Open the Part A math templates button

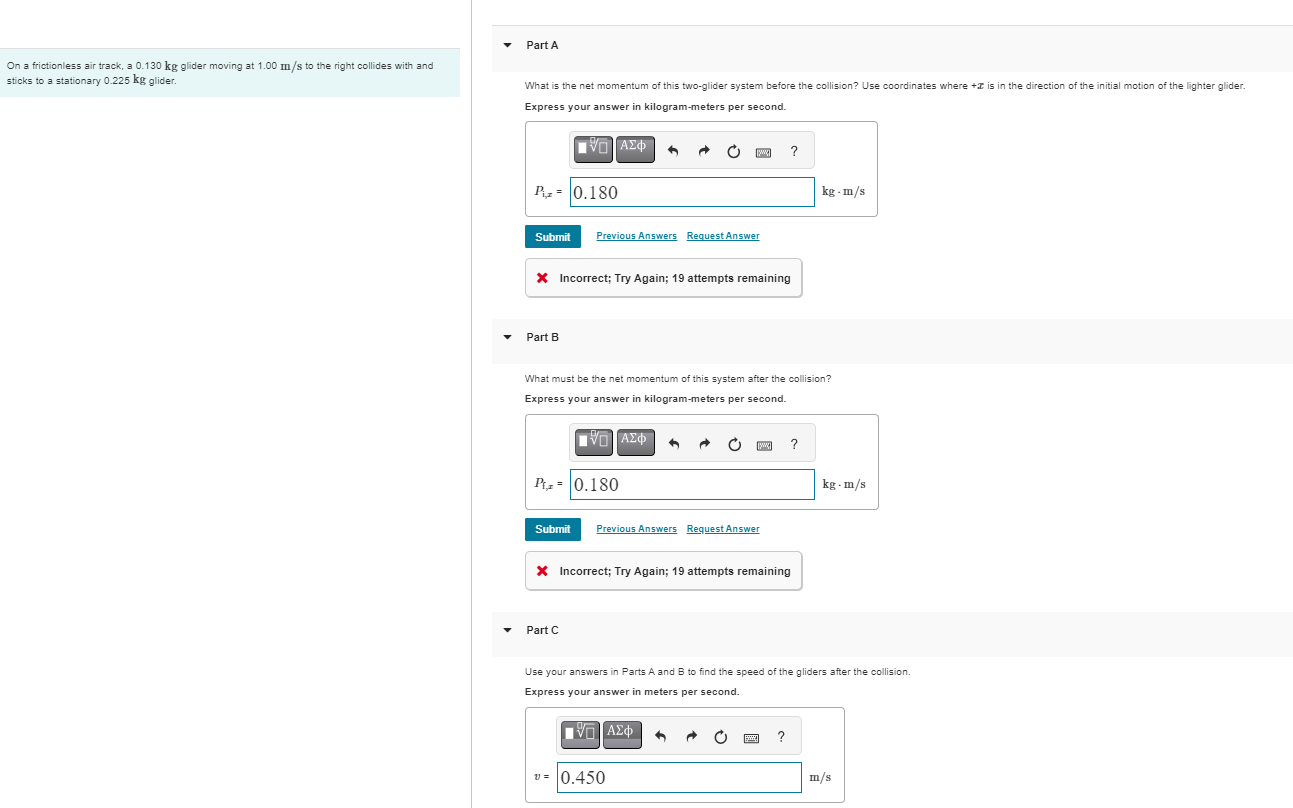click(593, 150)
